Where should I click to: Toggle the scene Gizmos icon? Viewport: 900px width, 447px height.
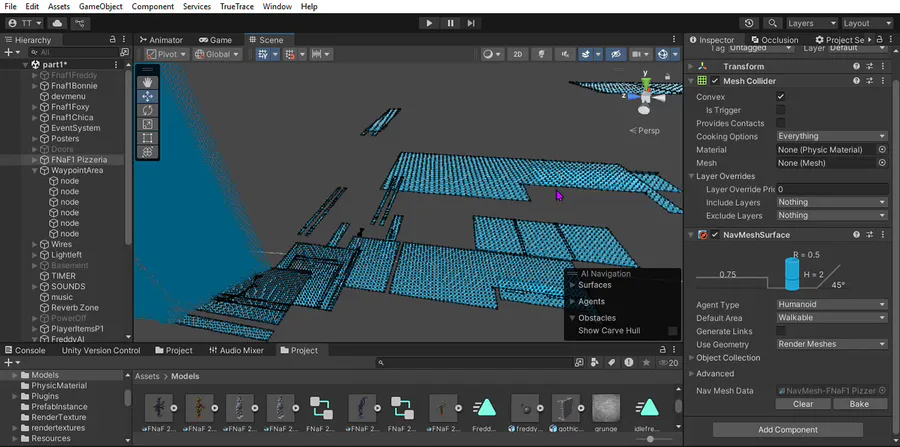pos(663,54)
